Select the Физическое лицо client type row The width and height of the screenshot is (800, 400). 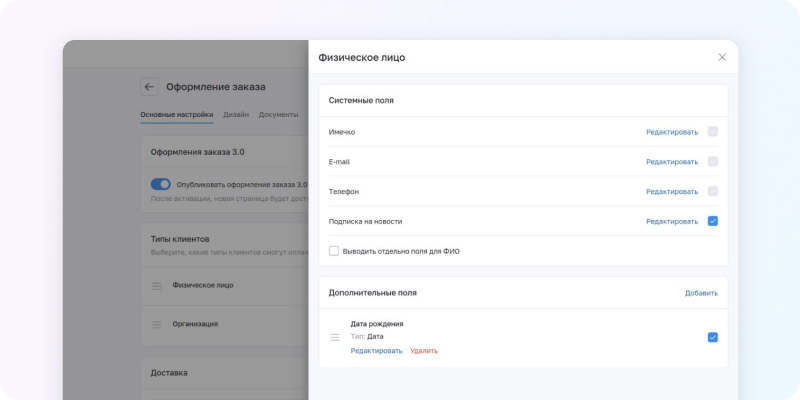224,286
